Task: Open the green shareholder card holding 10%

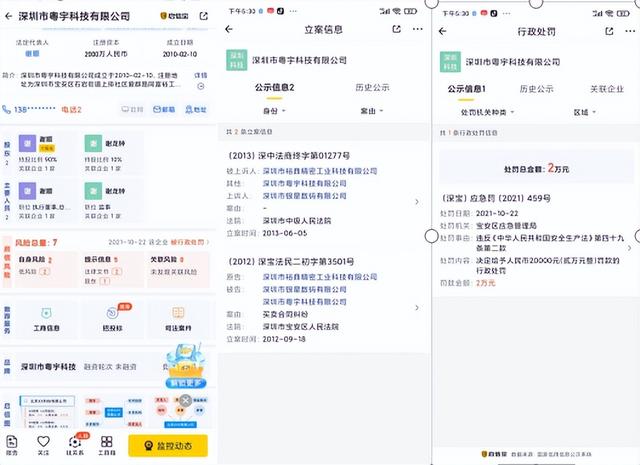Action: [x=112, y=151]
